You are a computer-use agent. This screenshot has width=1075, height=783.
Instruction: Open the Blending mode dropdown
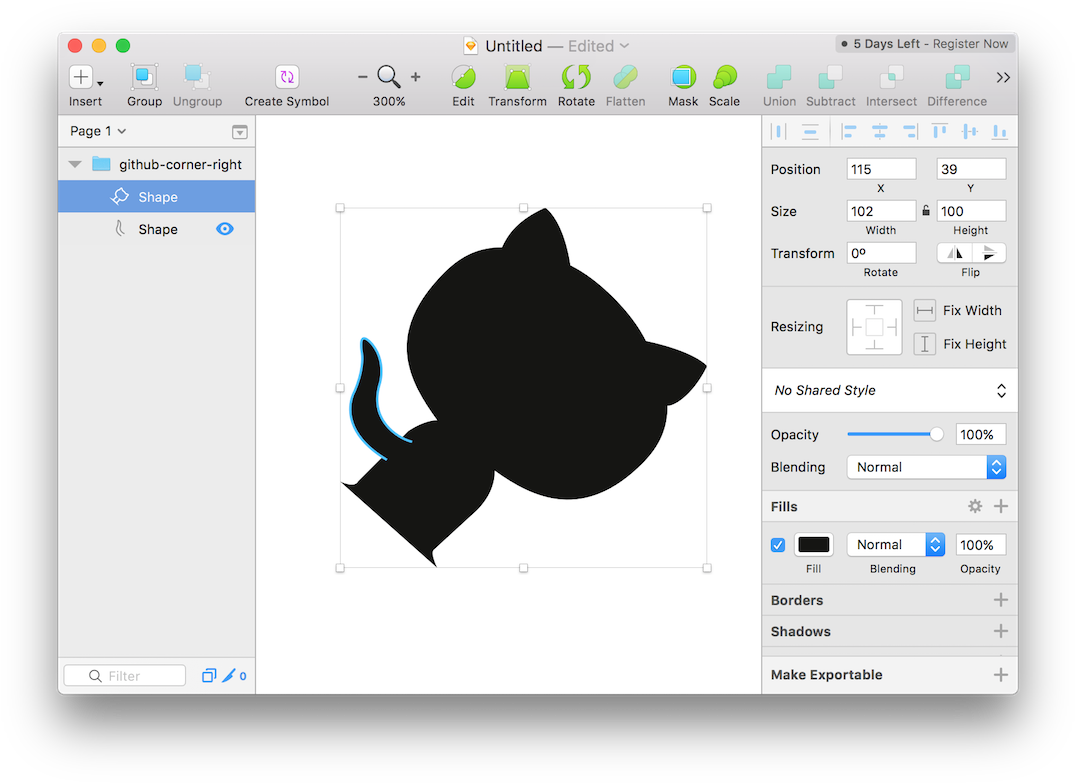925,467
